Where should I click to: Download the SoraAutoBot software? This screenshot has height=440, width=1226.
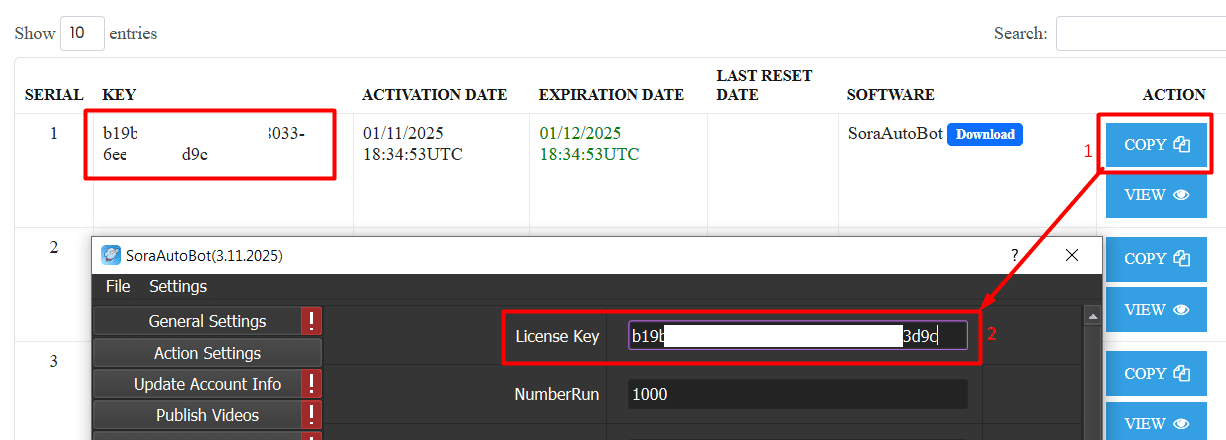click(x=985, y=134)
